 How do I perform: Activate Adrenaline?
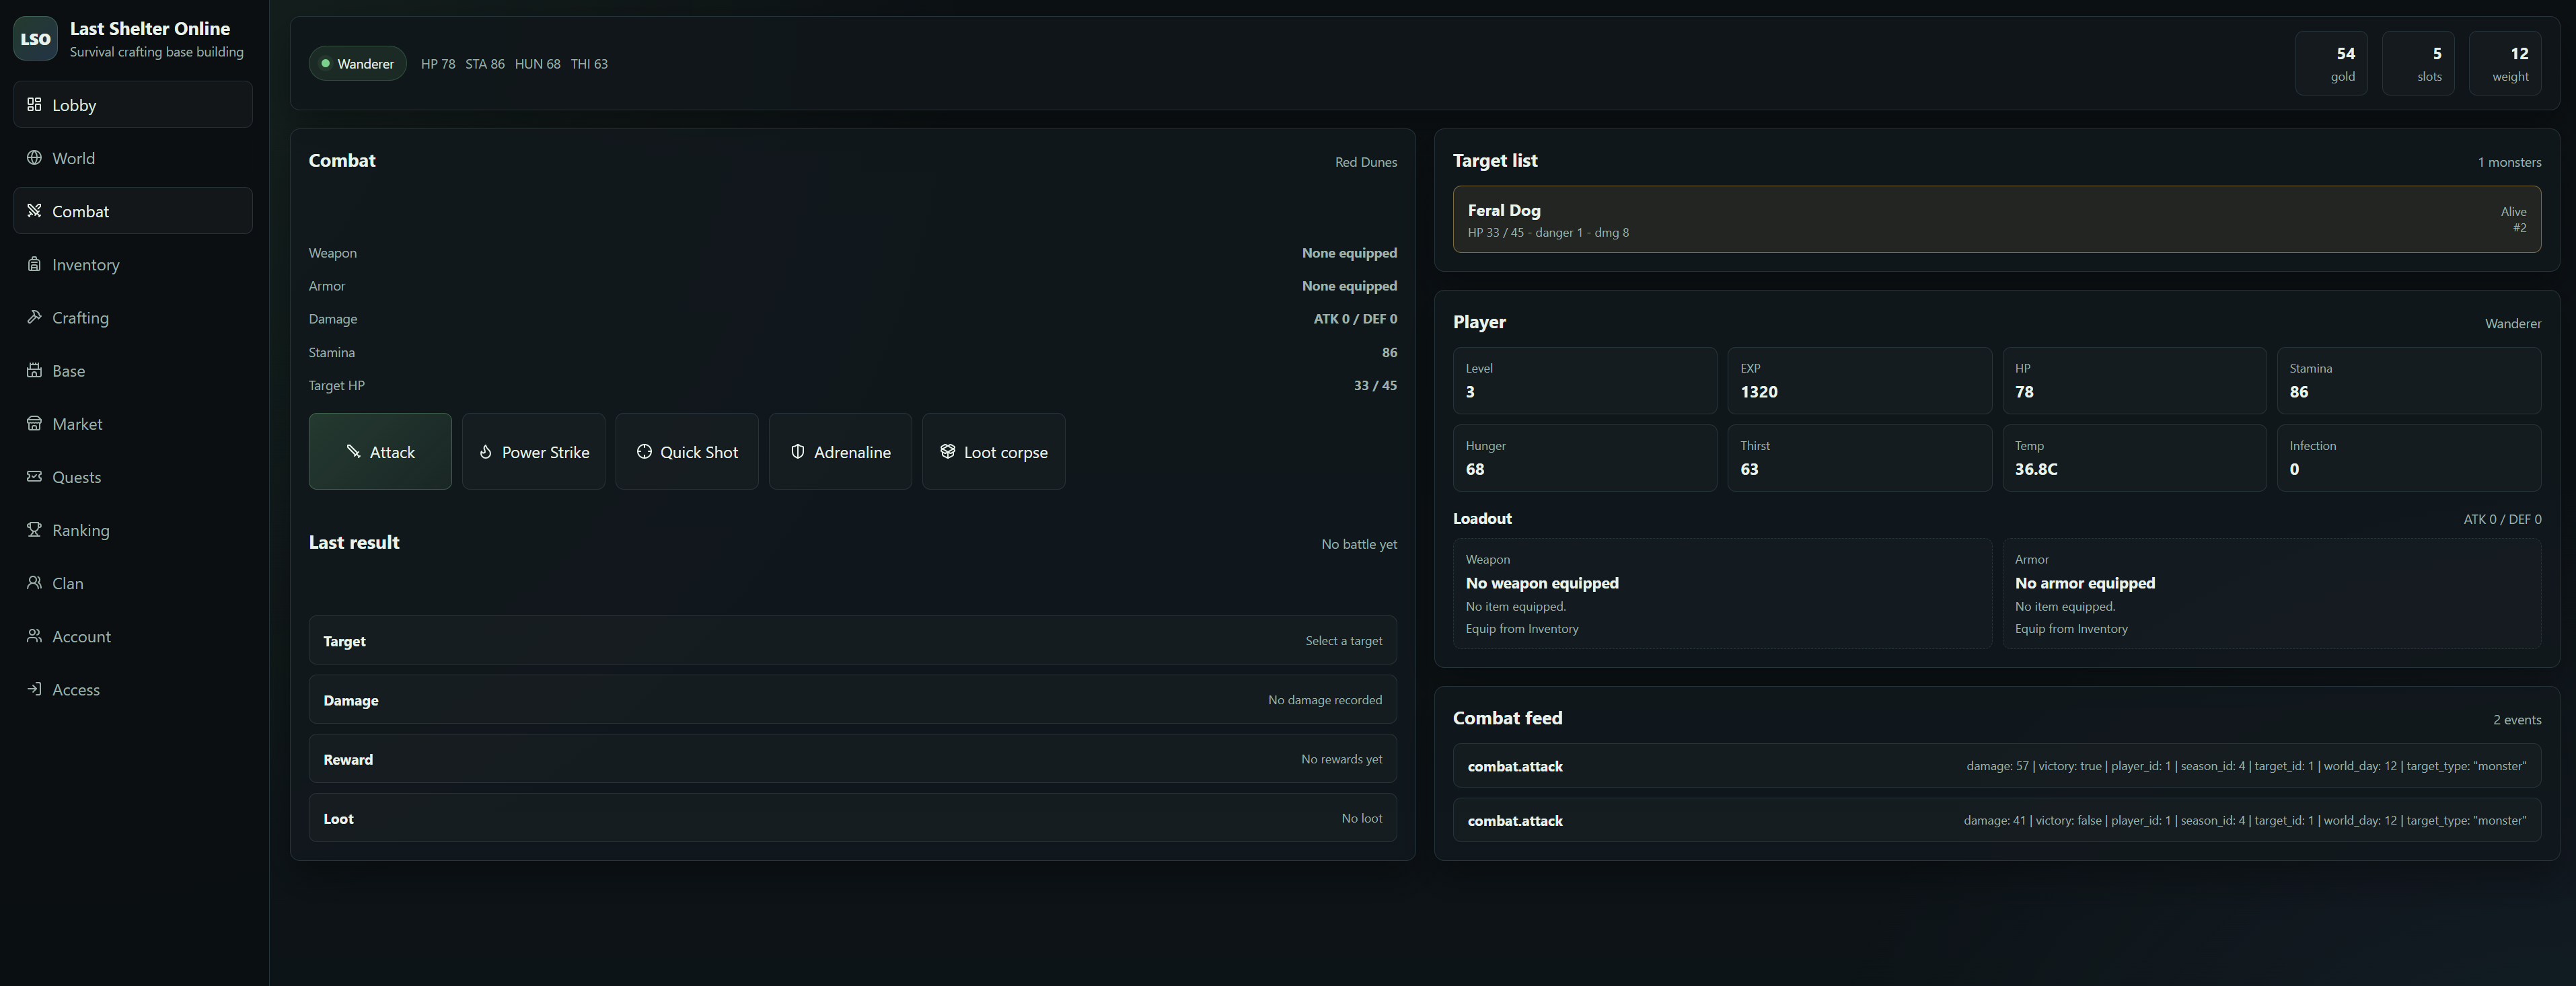tap(840, 451)
